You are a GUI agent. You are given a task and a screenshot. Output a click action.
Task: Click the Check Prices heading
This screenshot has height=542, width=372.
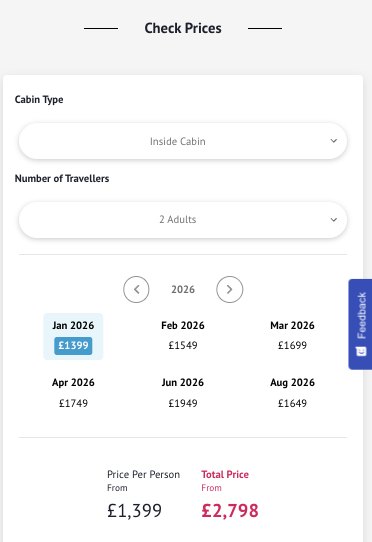click(x=183, y=28)
